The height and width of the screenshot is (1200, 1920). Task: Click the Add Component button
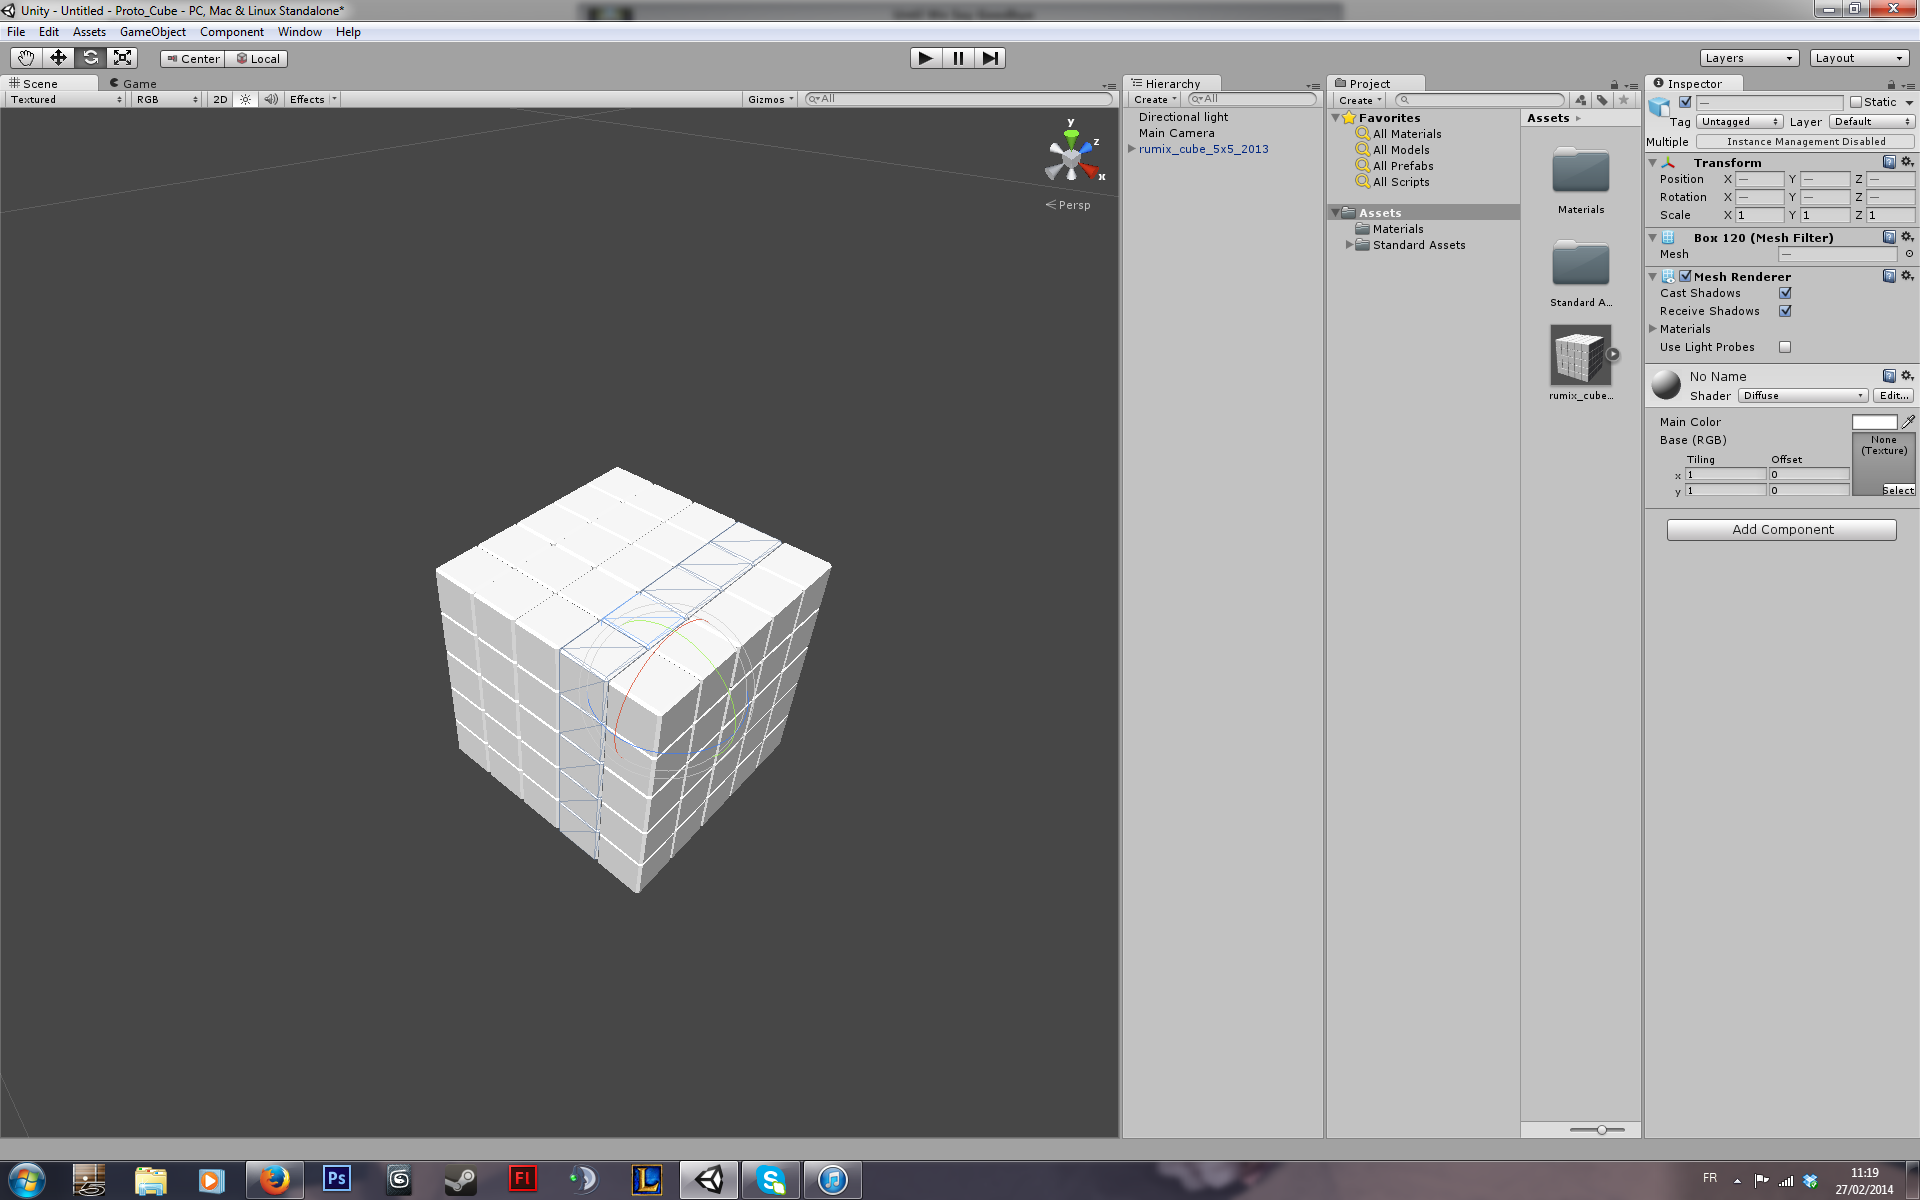coord(1782,530)
